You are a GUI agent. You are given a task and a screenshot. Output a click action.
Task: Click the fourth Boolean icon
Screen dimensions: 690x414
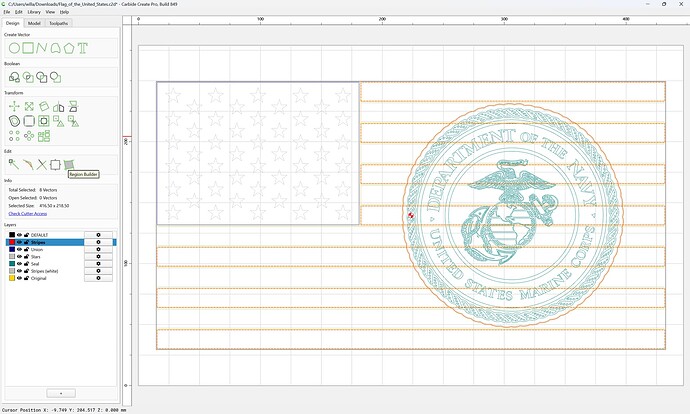[x=55, y=77]
